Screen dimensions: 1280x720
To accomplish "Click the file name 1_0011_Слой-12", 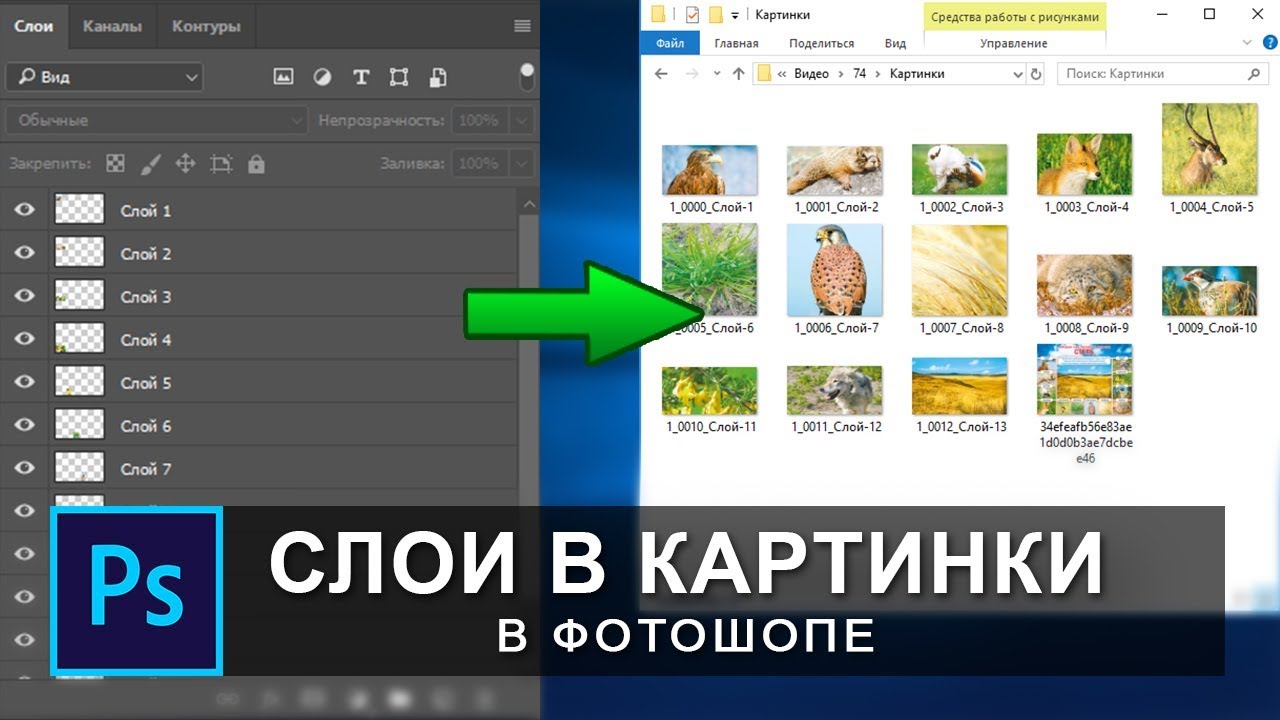I will 836,426.
